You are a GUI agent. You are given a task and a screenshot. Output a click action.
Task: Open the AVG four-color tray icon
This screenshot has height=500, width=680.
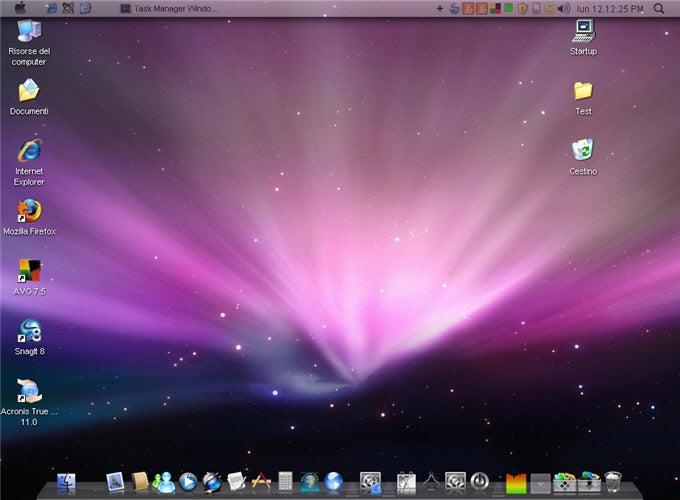tap(495, 8)
